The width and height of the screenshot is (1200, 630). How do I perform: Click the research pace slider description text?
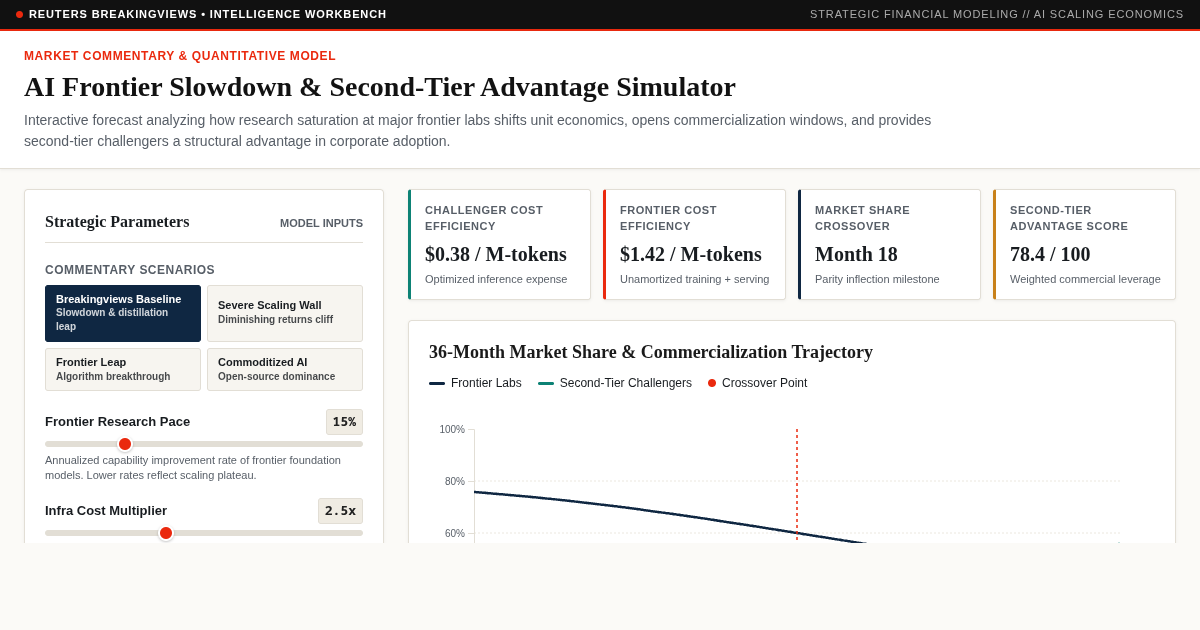(x=193, y=468)
